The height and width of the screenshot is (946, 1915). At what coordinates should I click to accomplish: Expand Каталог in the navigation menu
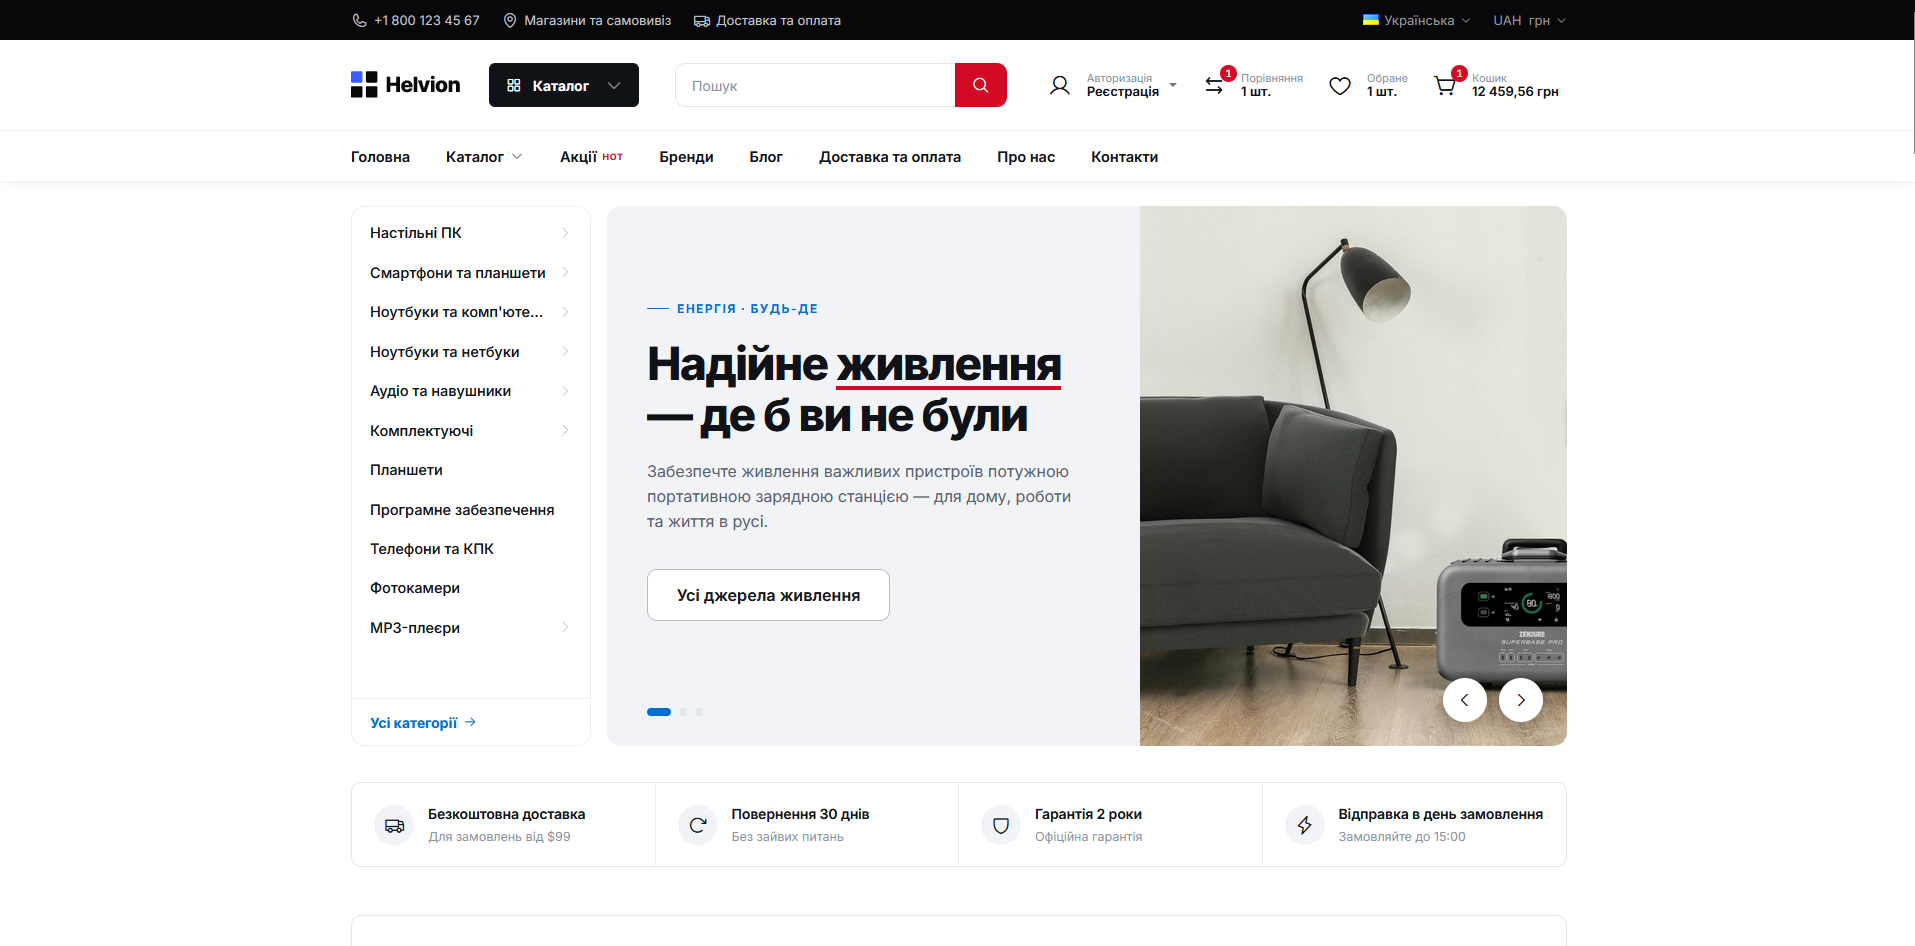click(484, 157)
